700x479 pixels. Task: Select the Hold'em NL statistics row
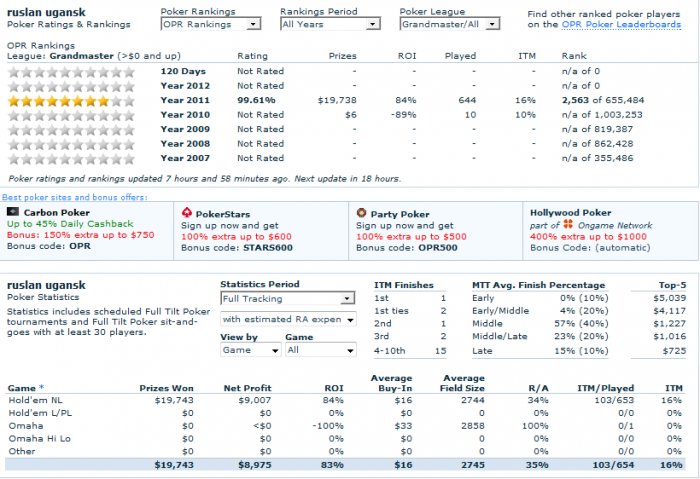tap(345, 400)
